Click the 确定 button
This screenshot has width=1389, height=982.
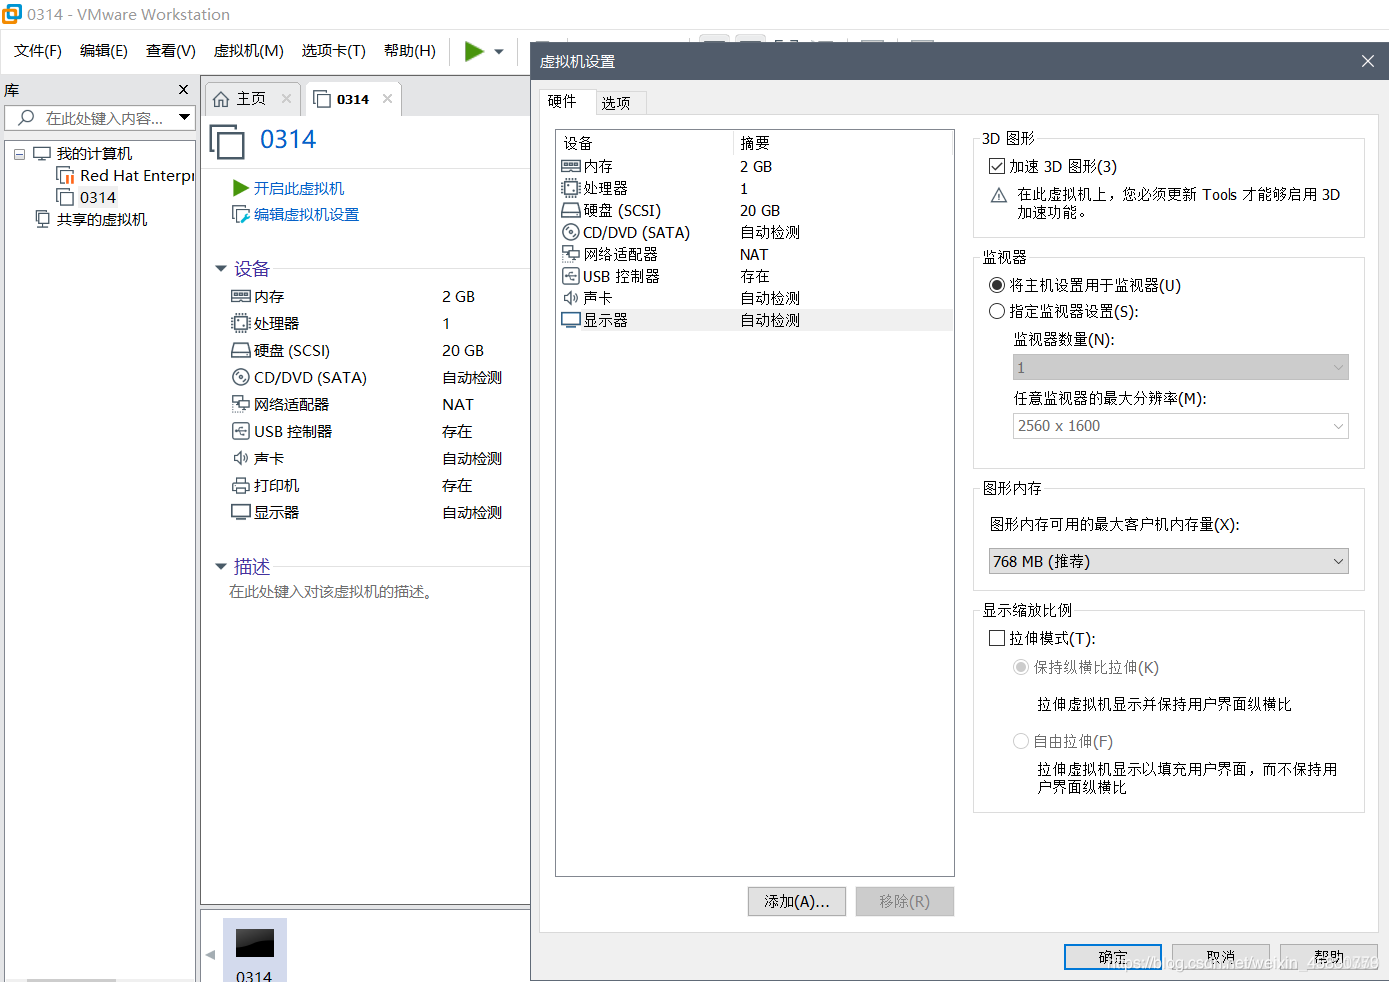coord(1113,957)
